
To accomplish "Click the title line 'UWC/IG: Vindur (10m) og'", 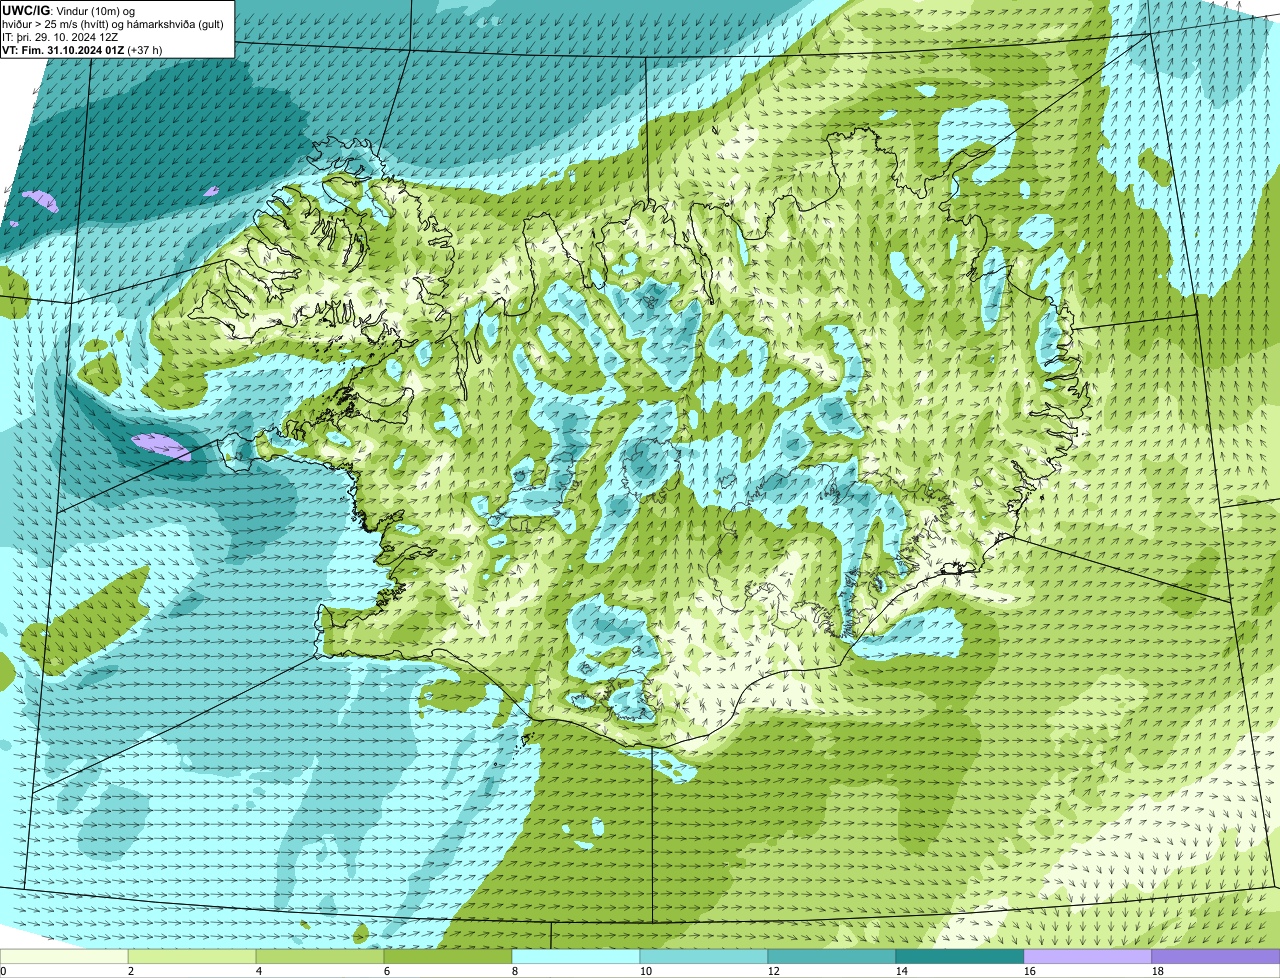I will click(68, 10).
